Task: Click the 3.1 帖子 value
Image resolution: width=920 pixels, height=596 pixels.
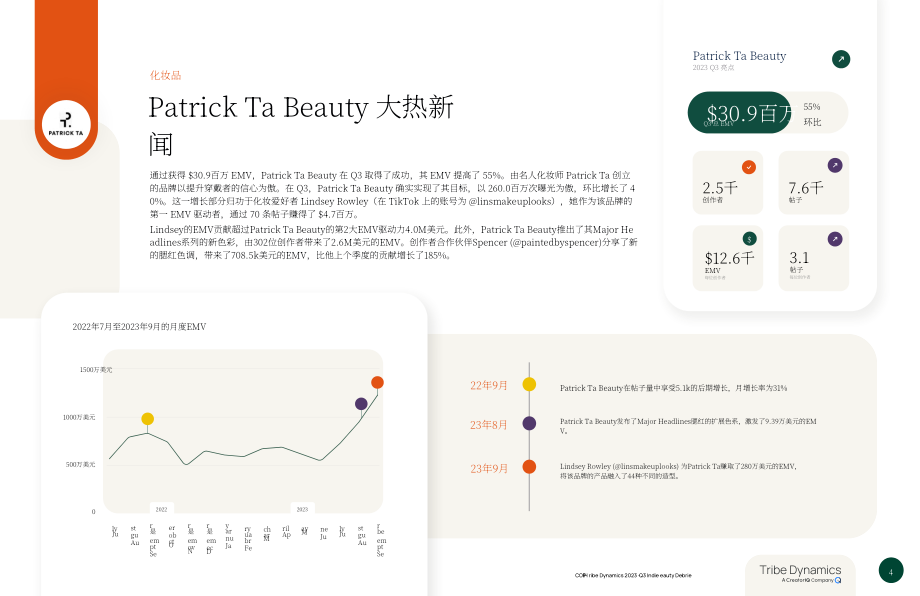Action: 799,258
